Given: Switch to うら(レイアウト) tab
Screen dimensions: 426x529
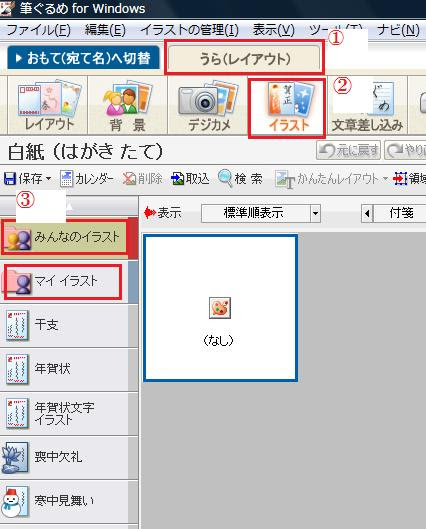Looking at the screenshot, I should [x=244, y=59].
